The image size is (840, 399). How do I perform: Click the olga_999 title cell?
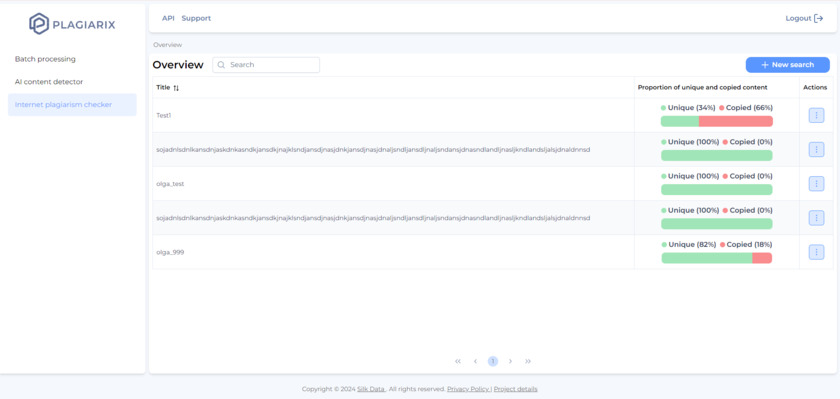[393, 252]
